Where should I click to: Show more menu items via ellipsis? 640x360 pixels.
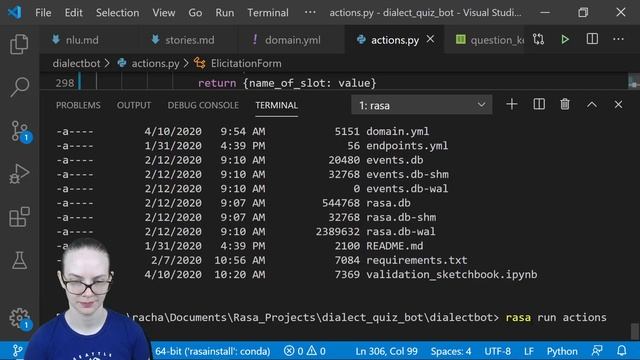click(310, 12)
